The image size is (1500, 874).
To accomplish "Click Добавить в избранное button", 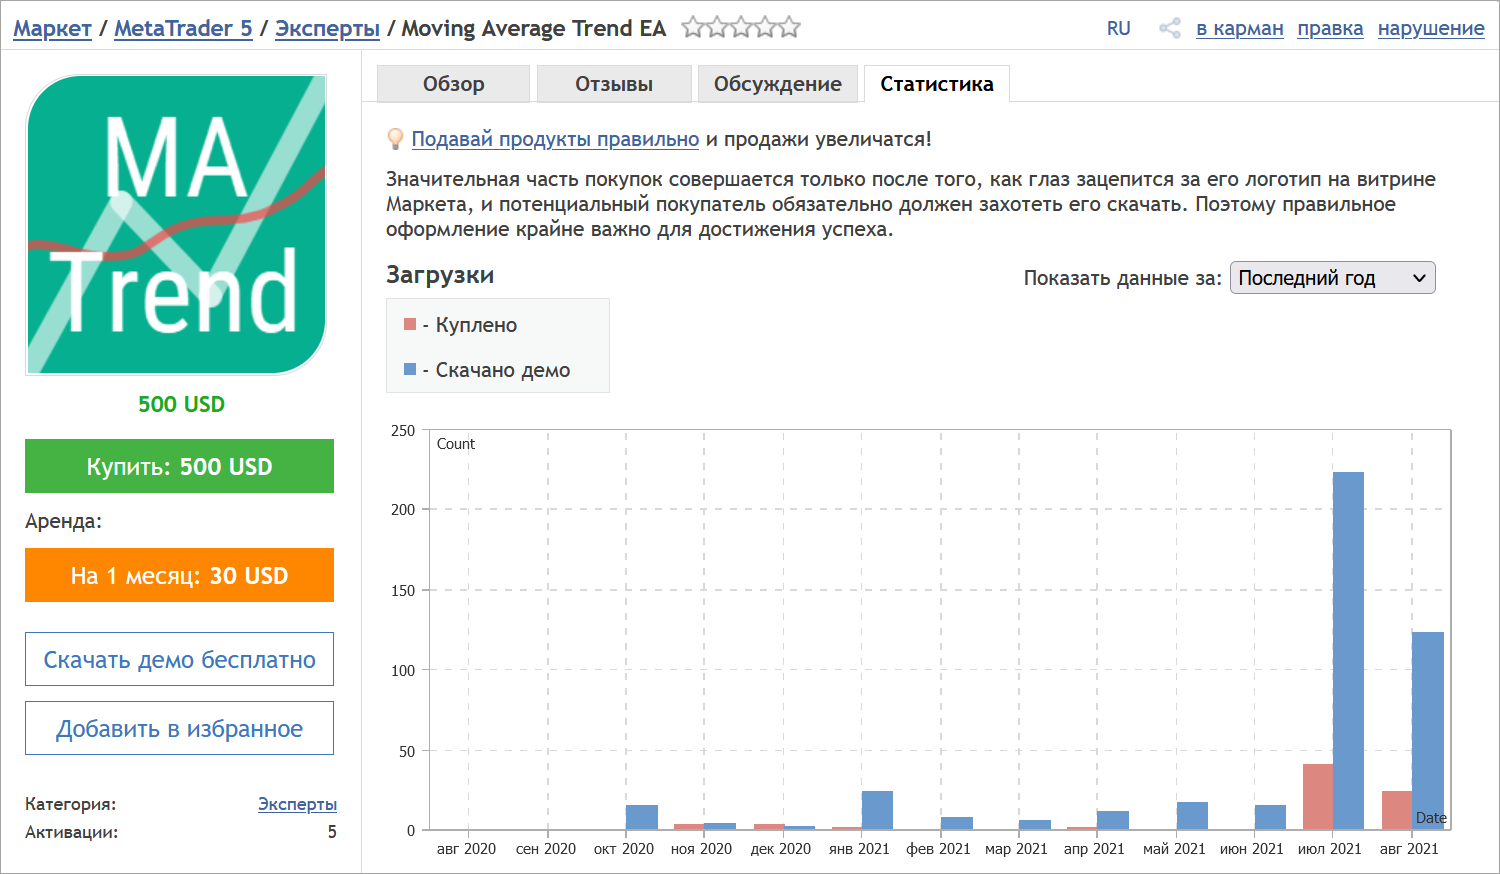I will [x=179, y=728].
